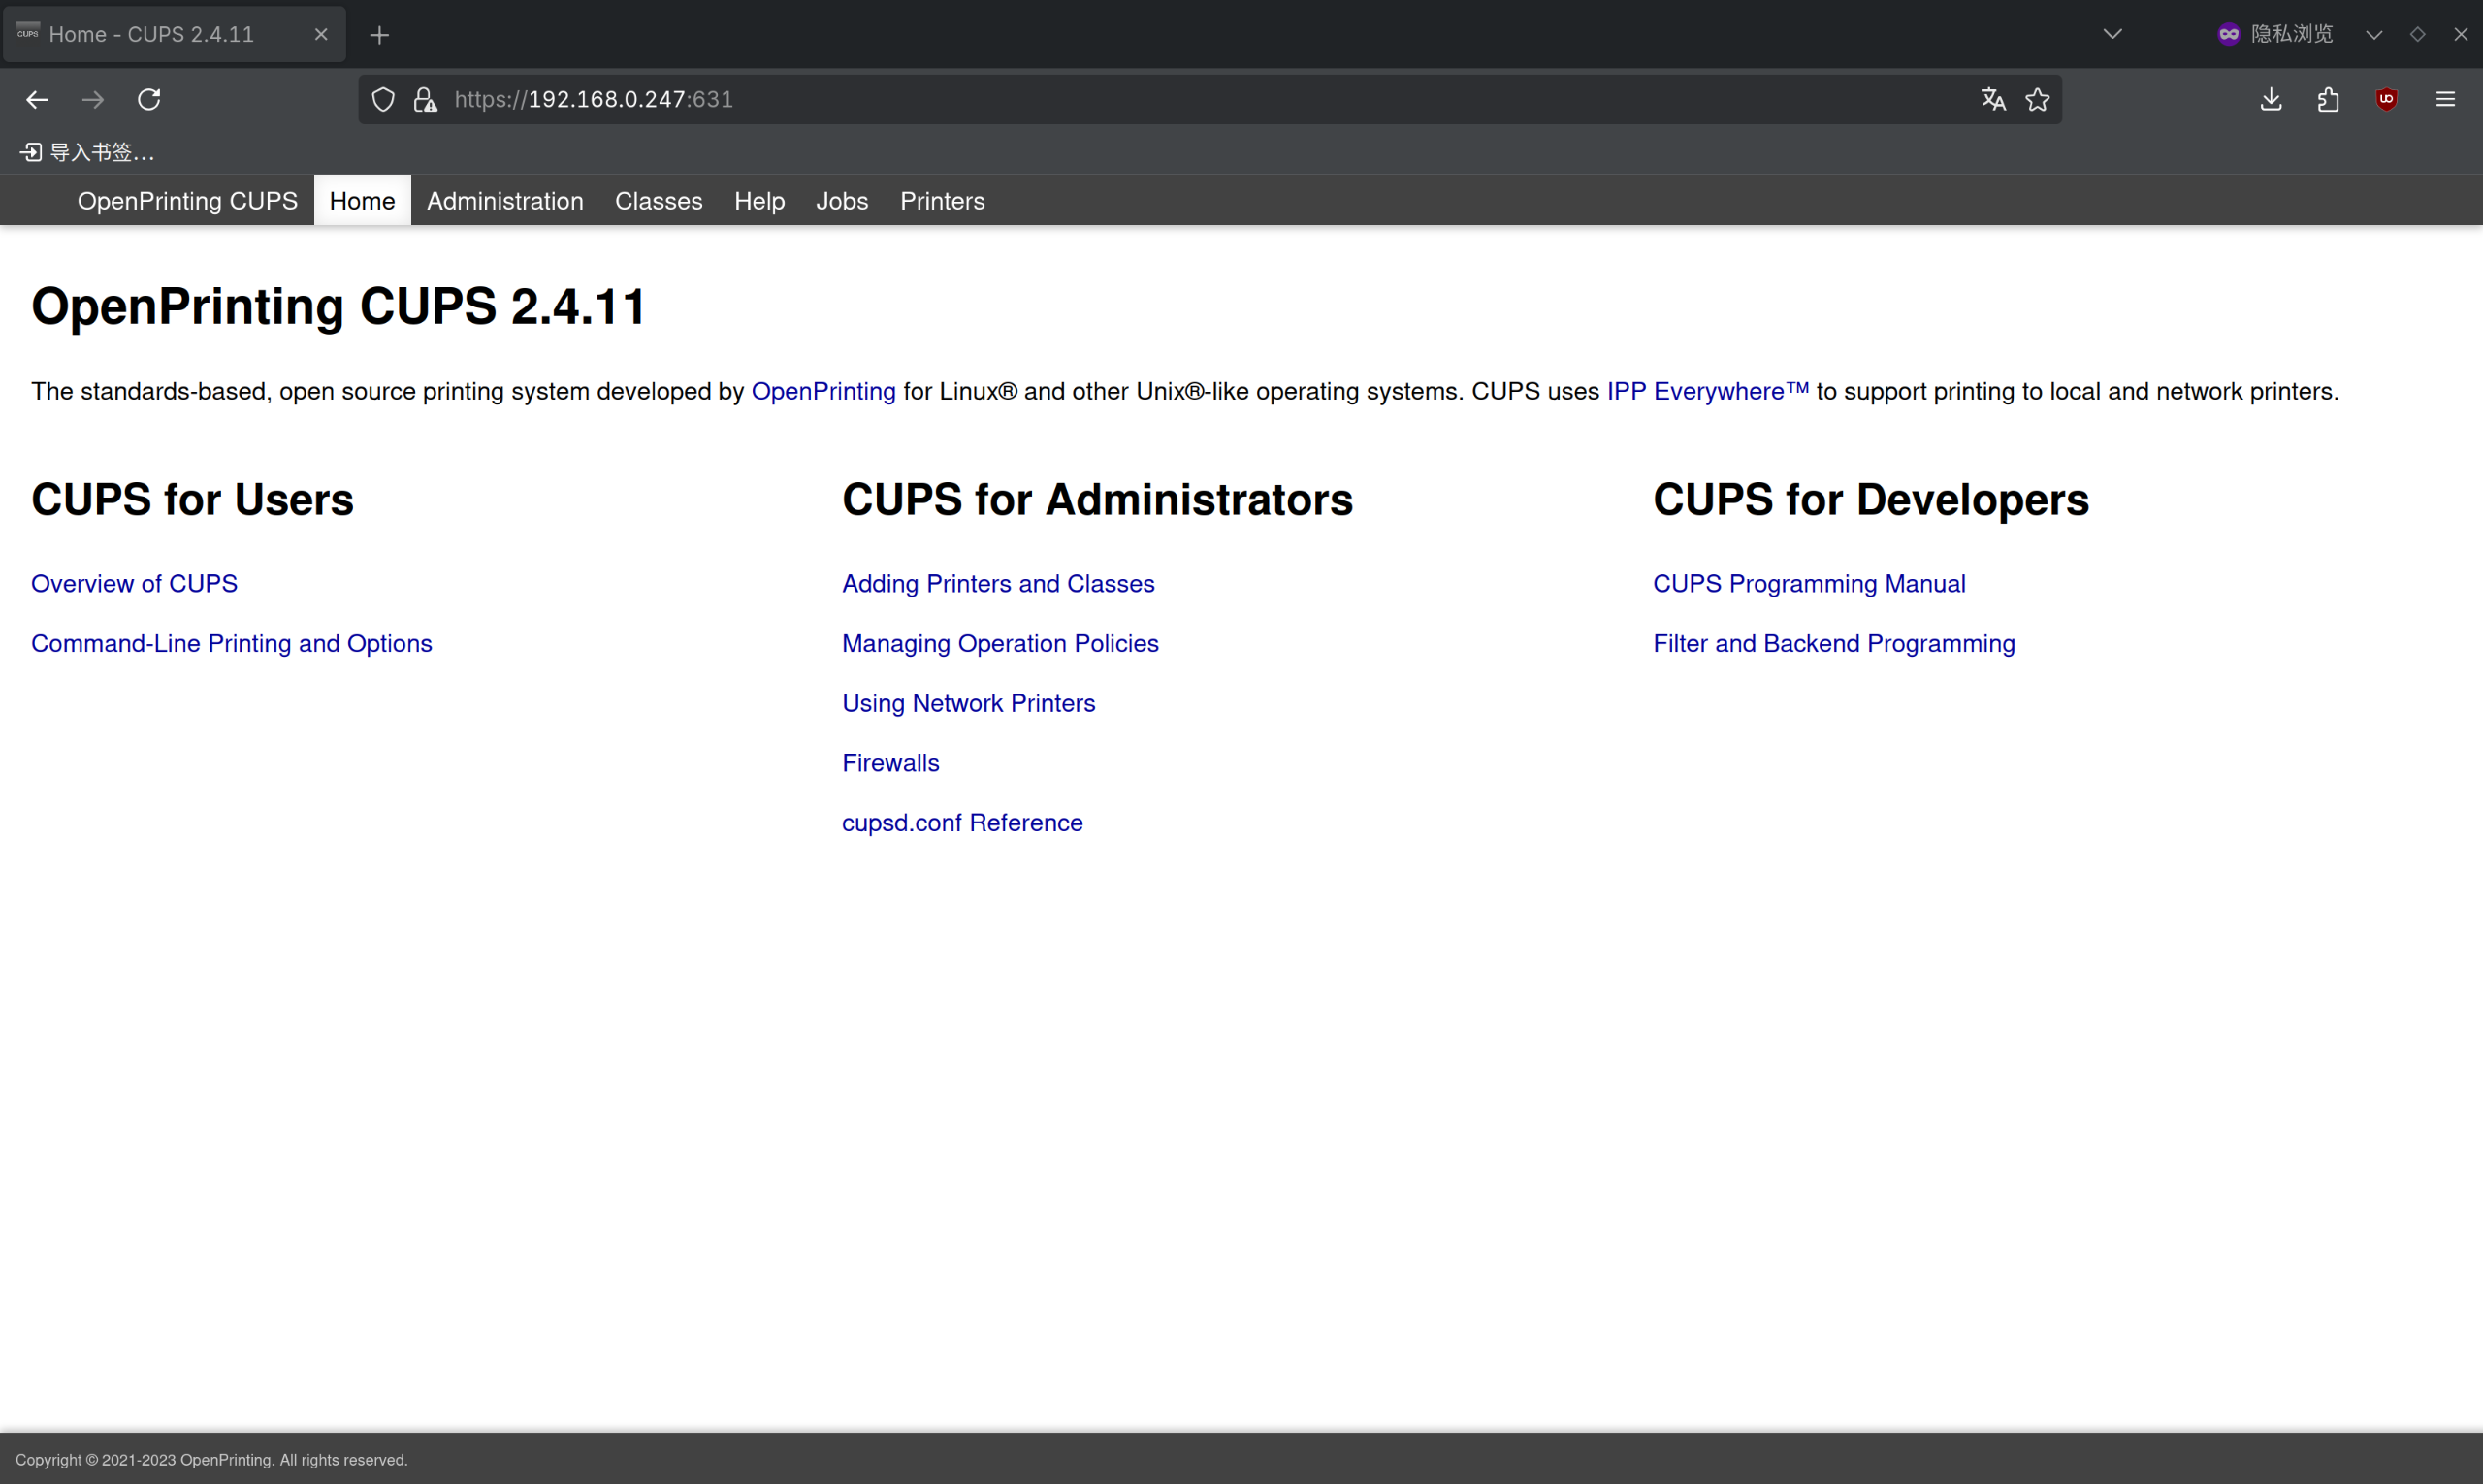The height and width of the screenshot is (1484, 2483).
Task: Open a new browser tab
Action: 379,35
